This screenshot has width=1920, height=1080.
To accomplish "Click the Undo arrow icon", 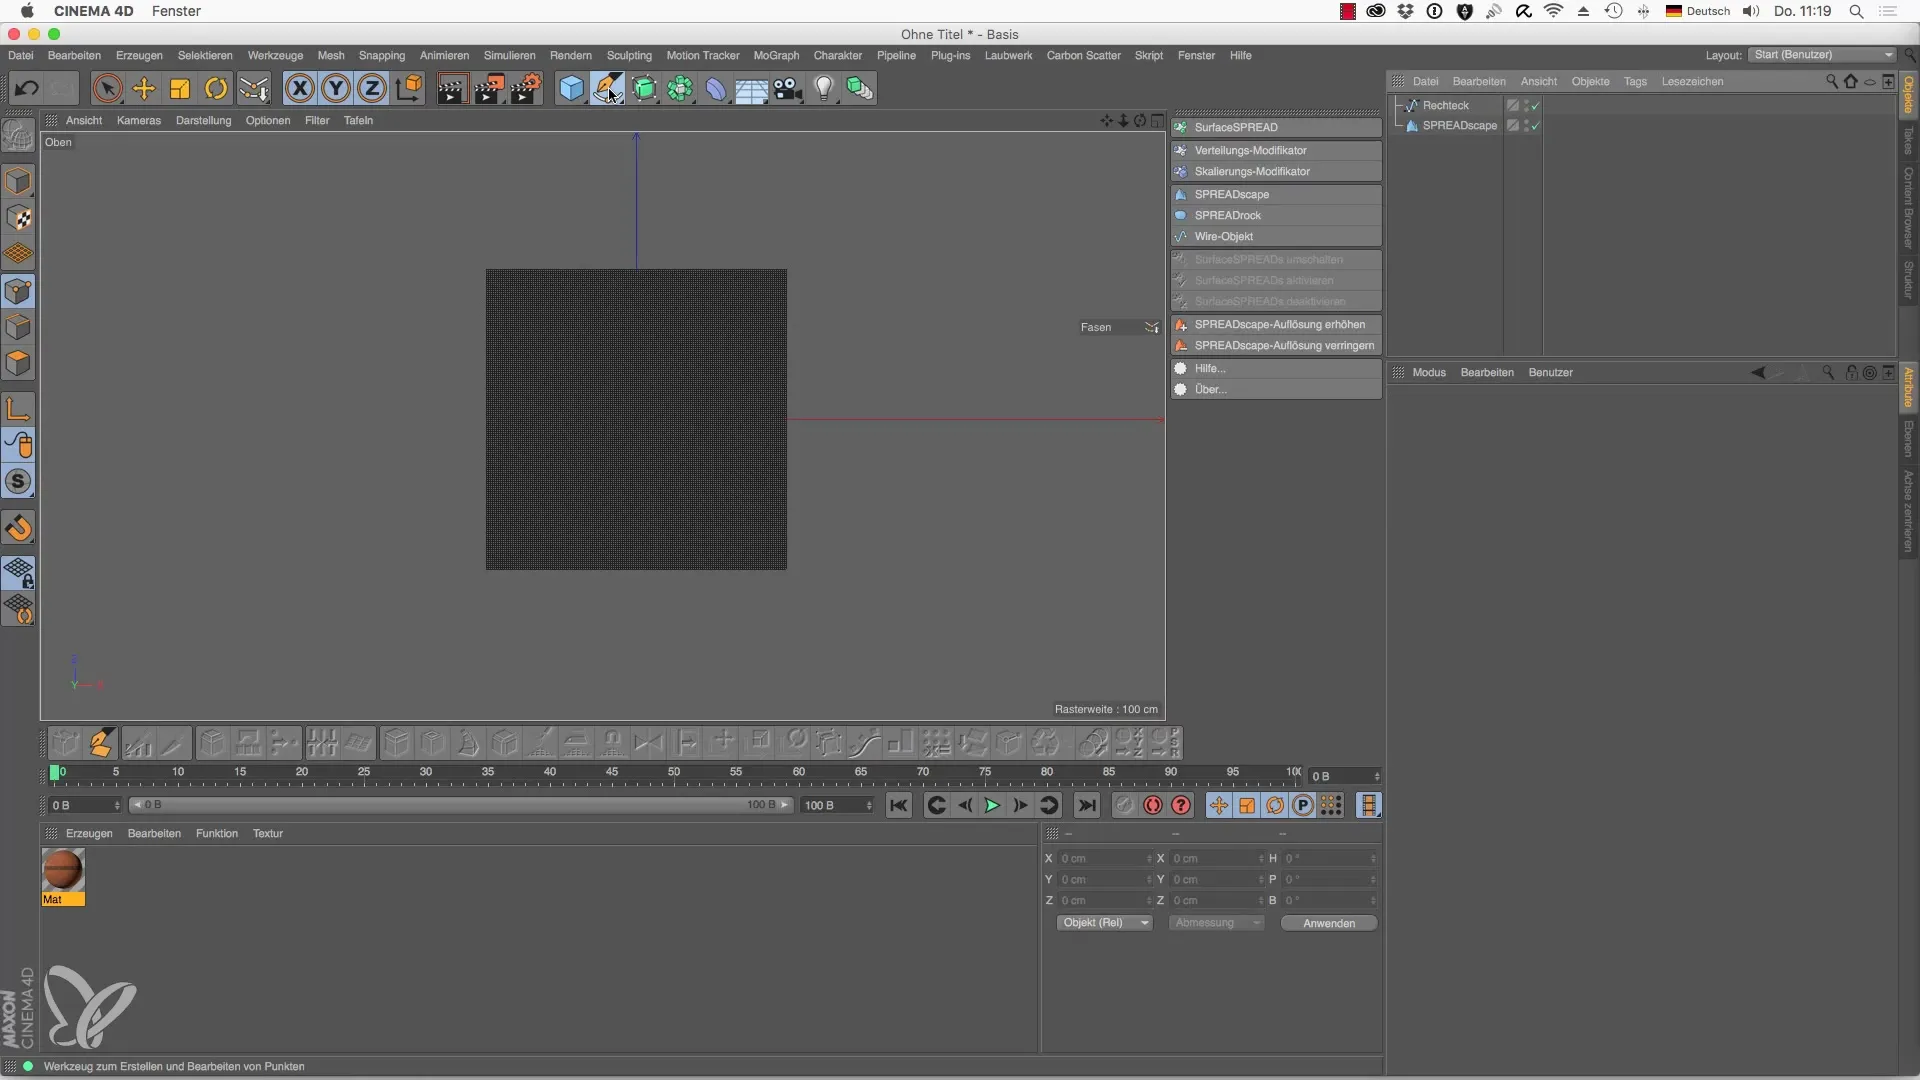I will [26, 88].
